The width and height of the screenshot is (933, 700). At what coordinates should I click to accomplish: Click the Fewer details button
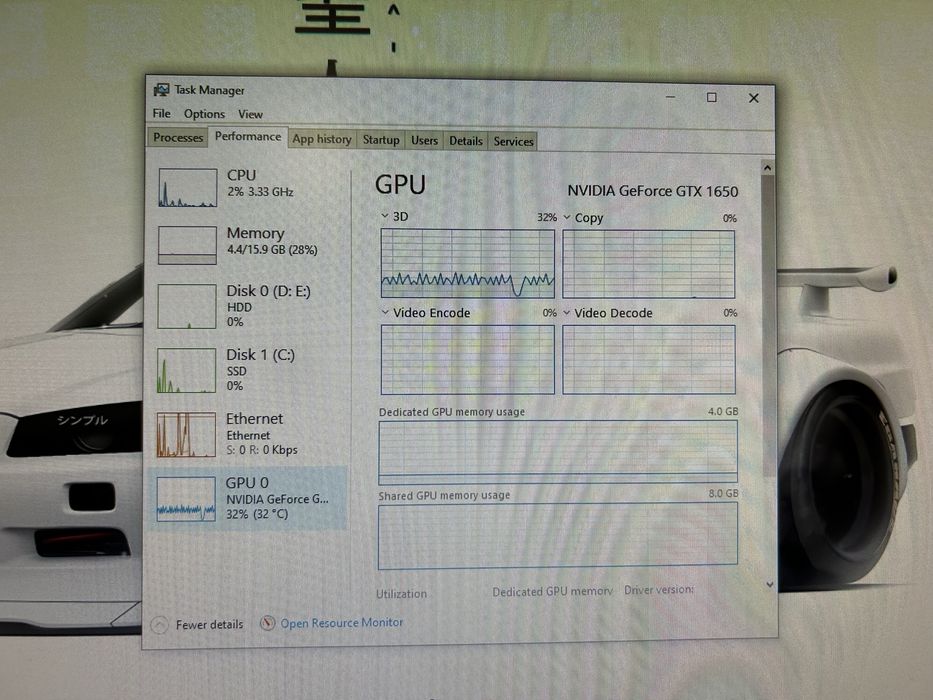198,625
